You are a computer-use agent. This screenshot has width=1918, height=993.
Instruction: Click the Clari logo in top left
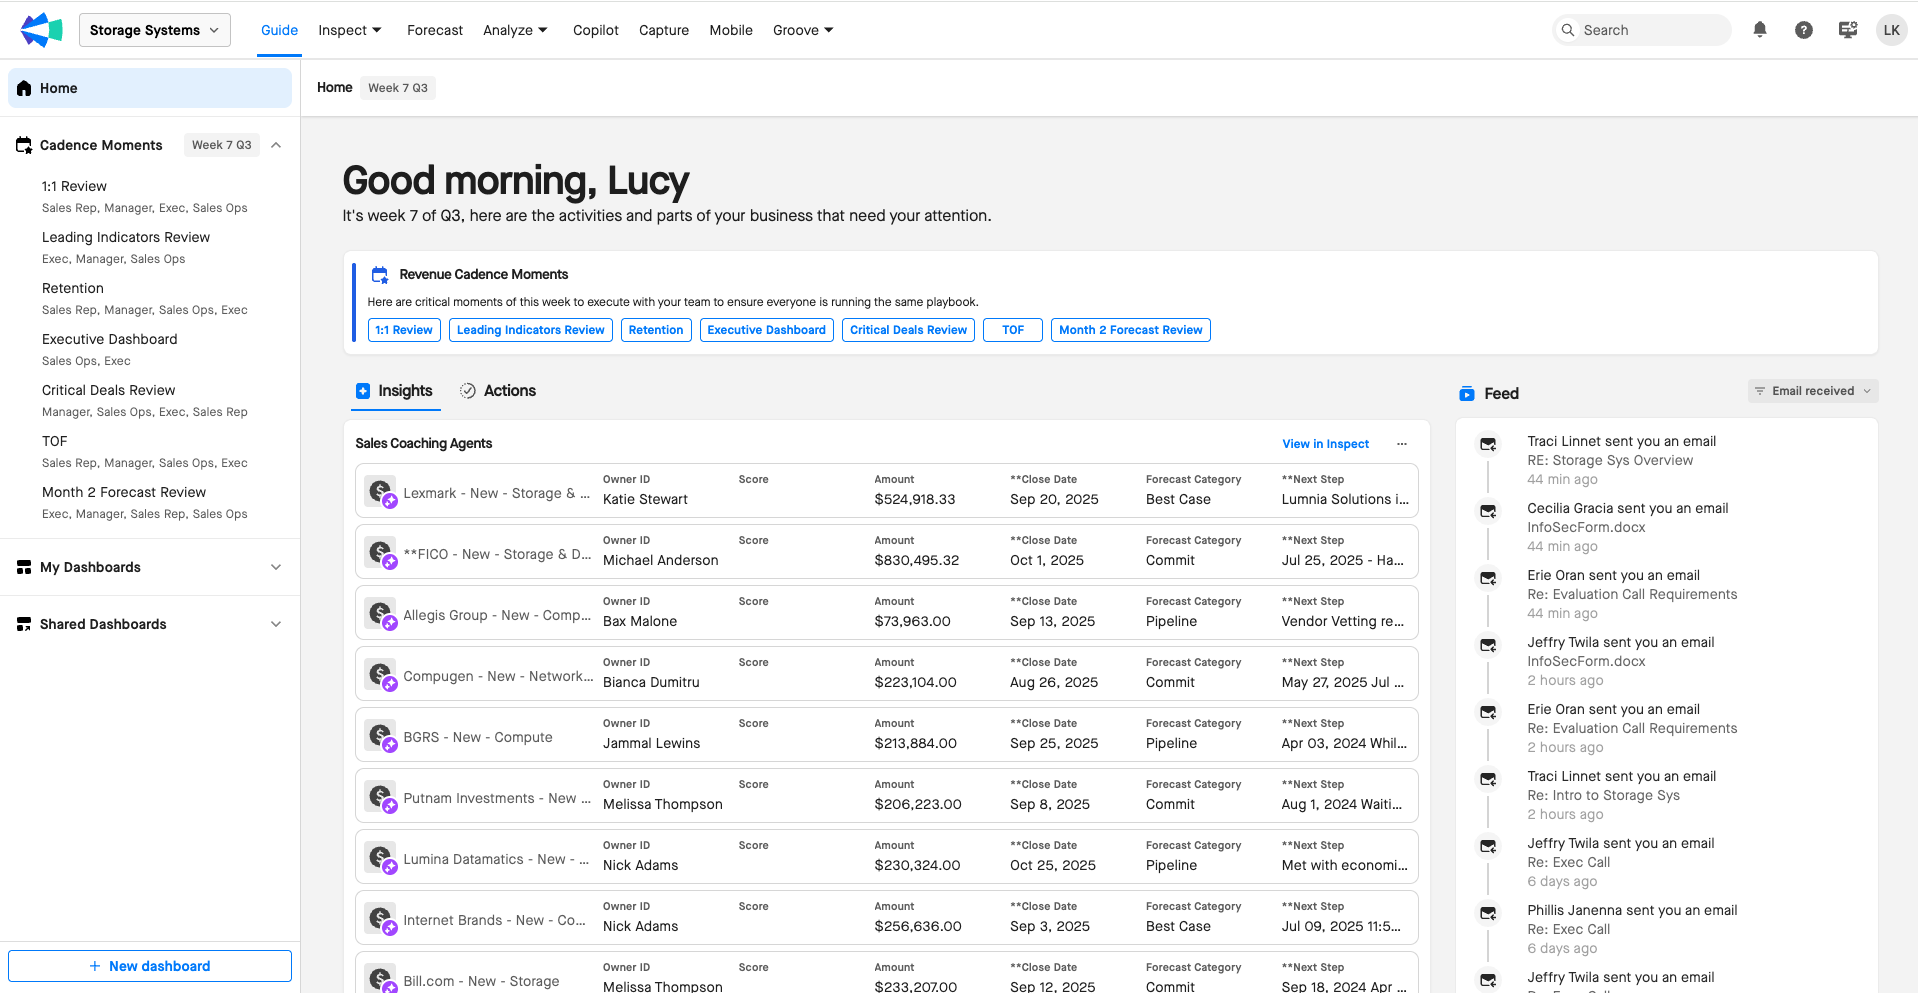point(41,30)
